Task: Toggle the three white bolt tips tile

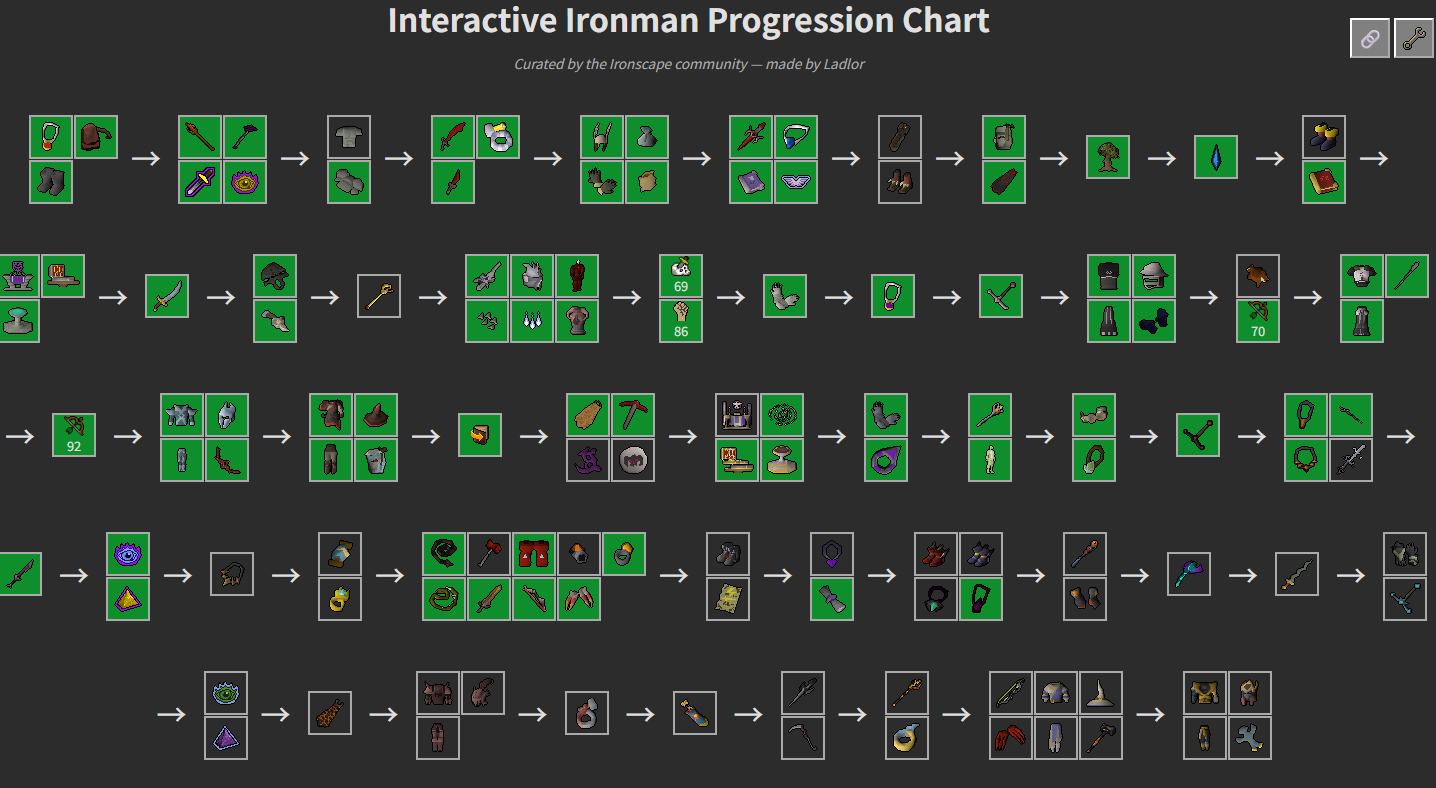Action: tap(532, 321)
